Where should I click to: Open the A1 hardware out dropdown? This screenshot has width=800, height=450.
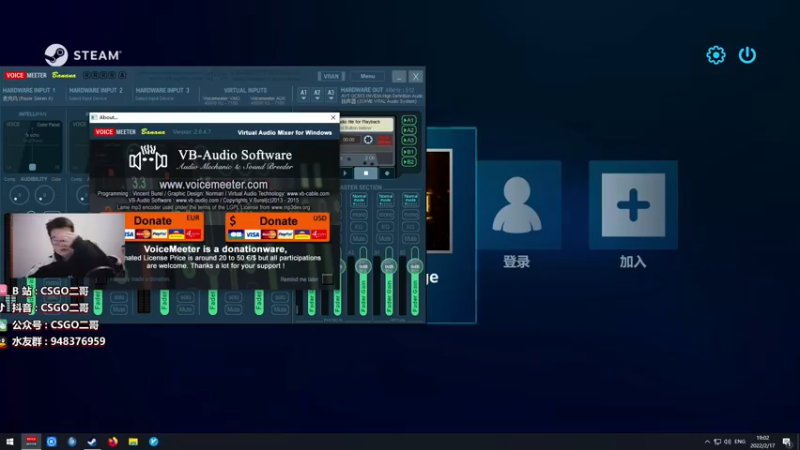(x=303, y=94)
